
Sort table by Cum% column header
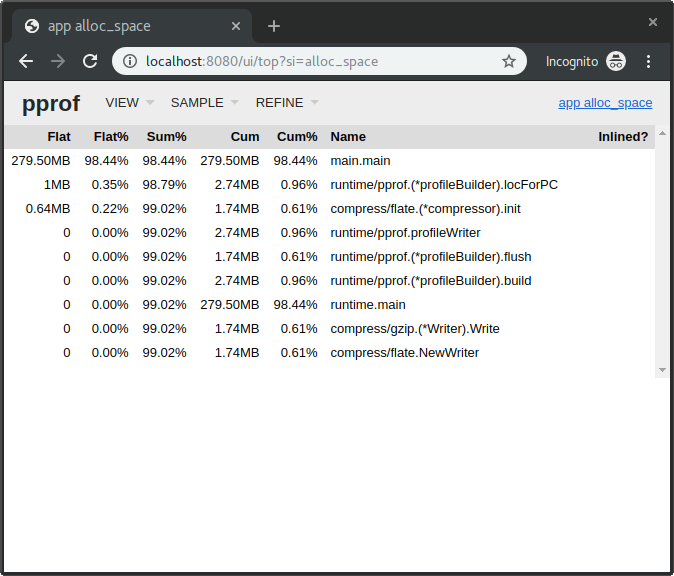297,137
